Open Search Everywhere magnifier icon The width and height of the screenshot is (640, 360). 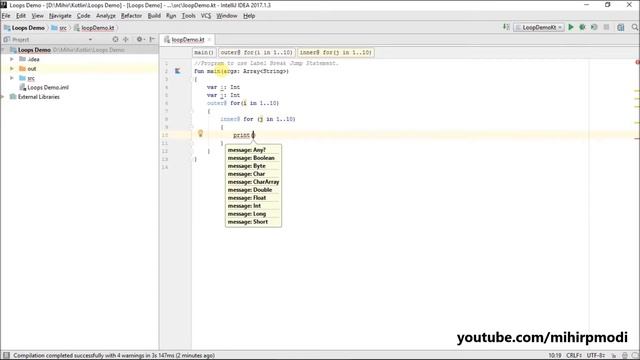click(635, 27)
